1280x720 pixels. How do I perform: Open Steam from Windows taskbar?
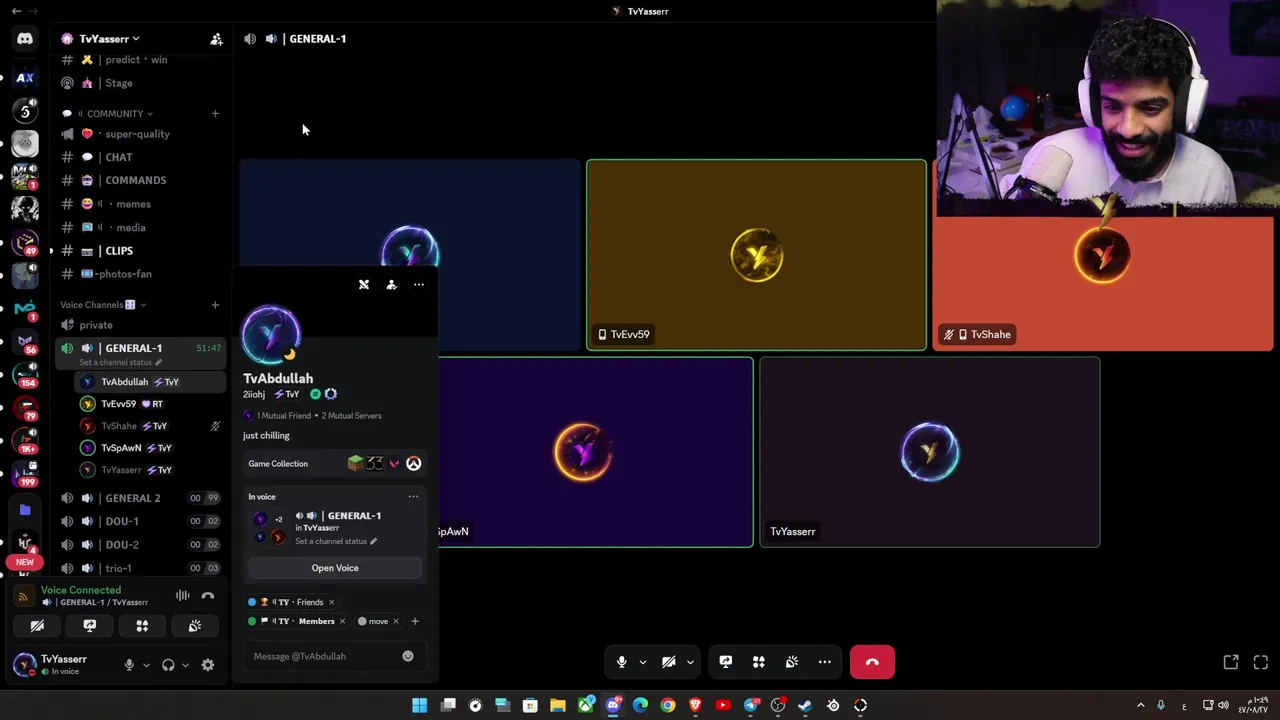(806, 706)
